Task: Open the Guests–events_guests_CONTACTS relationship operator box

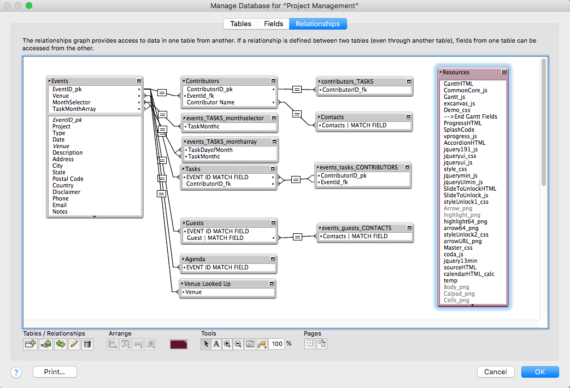Action: [x=297, y=237]
